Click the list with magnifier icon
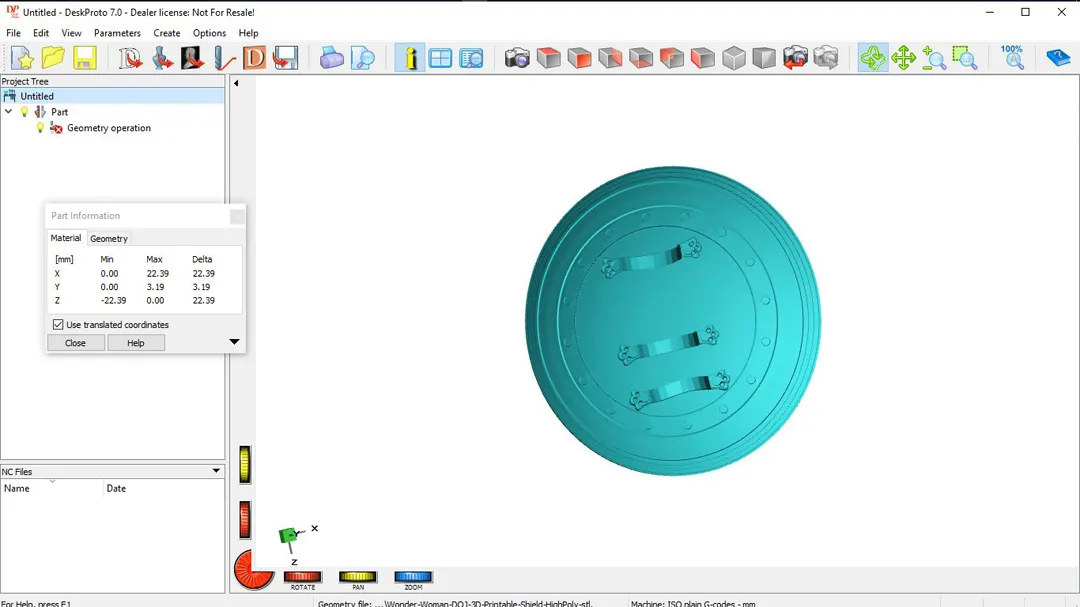 click(x=471, y=58)
